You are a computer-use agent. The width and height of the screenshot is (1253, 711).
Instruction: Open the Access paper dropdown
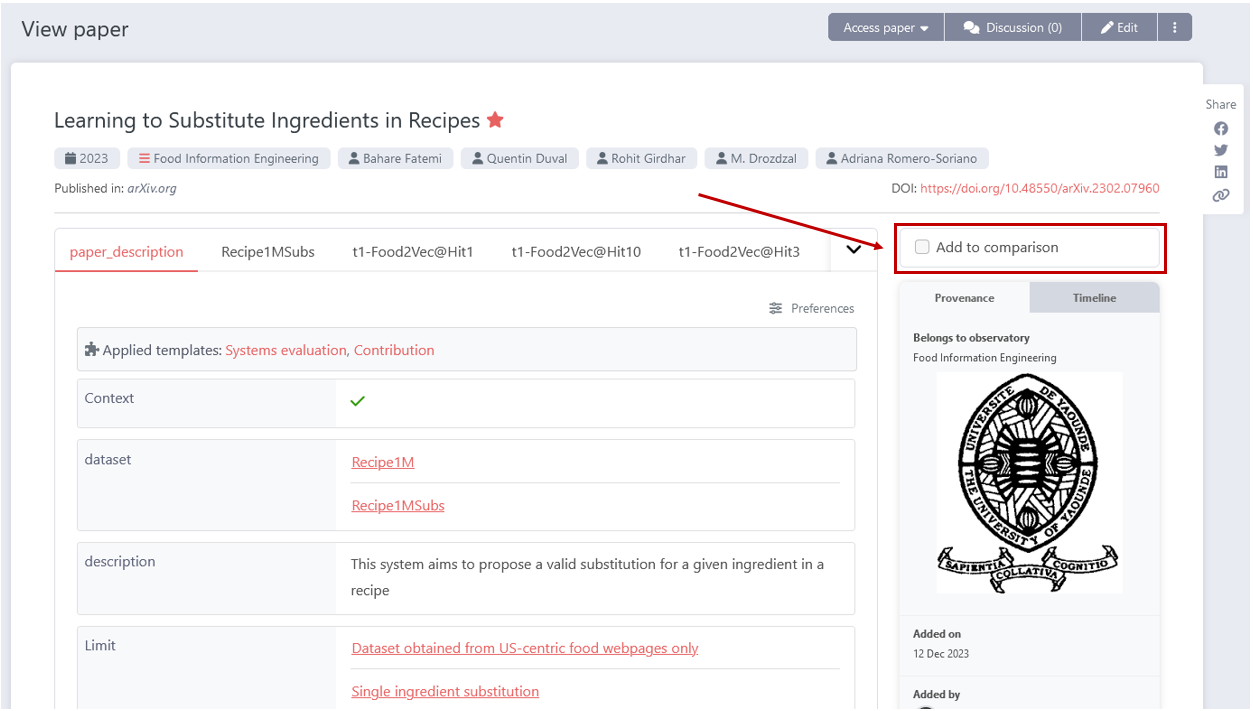tap(885, 27)
